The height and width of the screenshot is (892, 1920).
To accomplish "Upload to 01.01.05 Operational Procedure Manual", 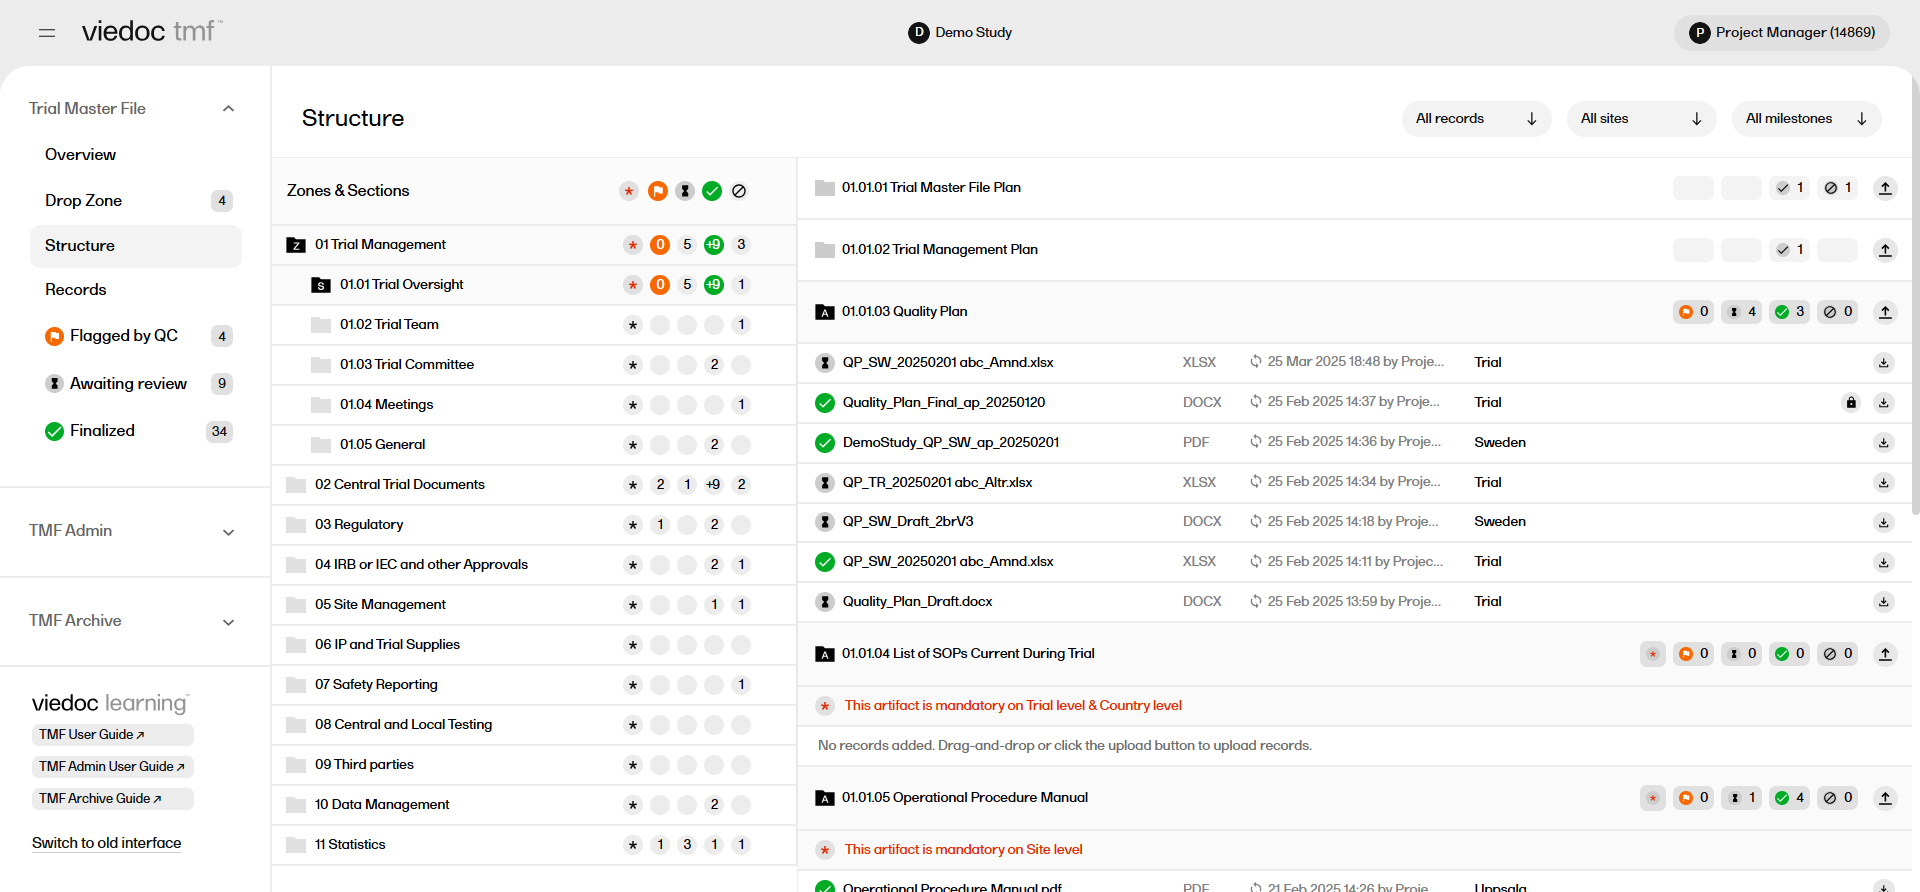I will (1884, 798).
